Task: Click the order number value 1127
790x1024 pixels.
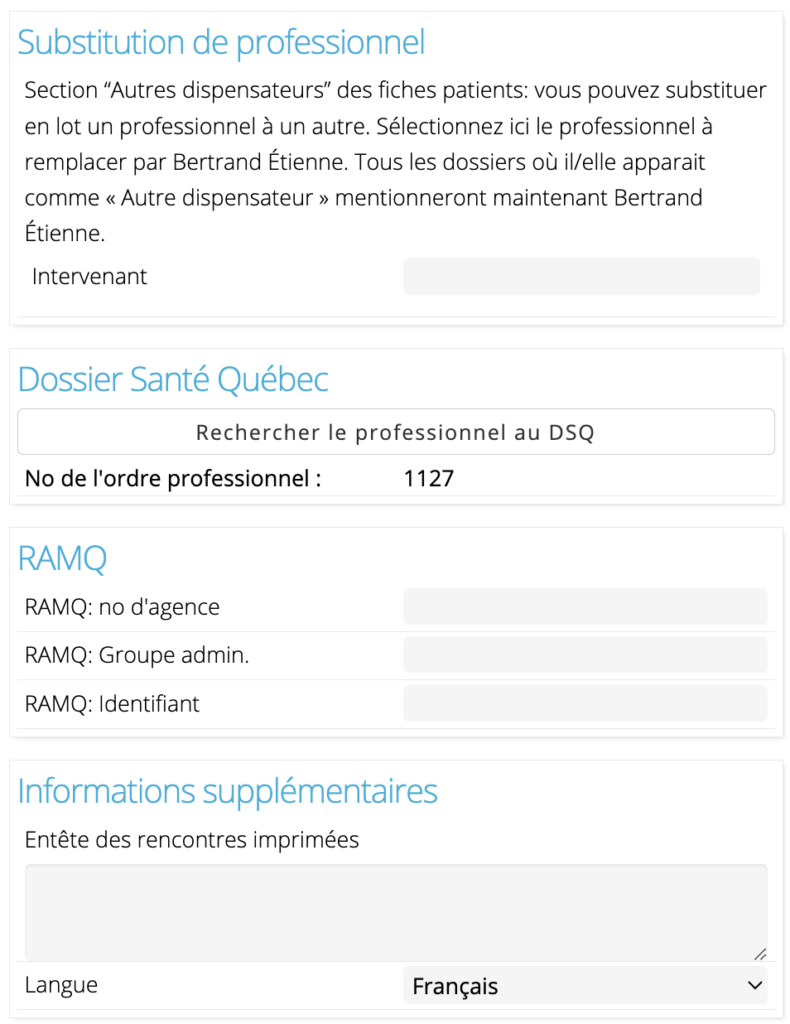Action: tap(428, 479)
